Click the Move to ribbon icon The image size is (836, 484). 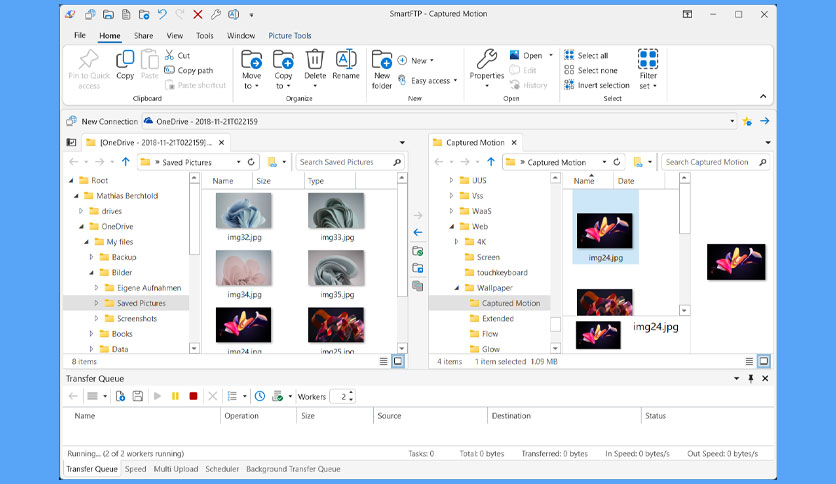pos(251,60)
